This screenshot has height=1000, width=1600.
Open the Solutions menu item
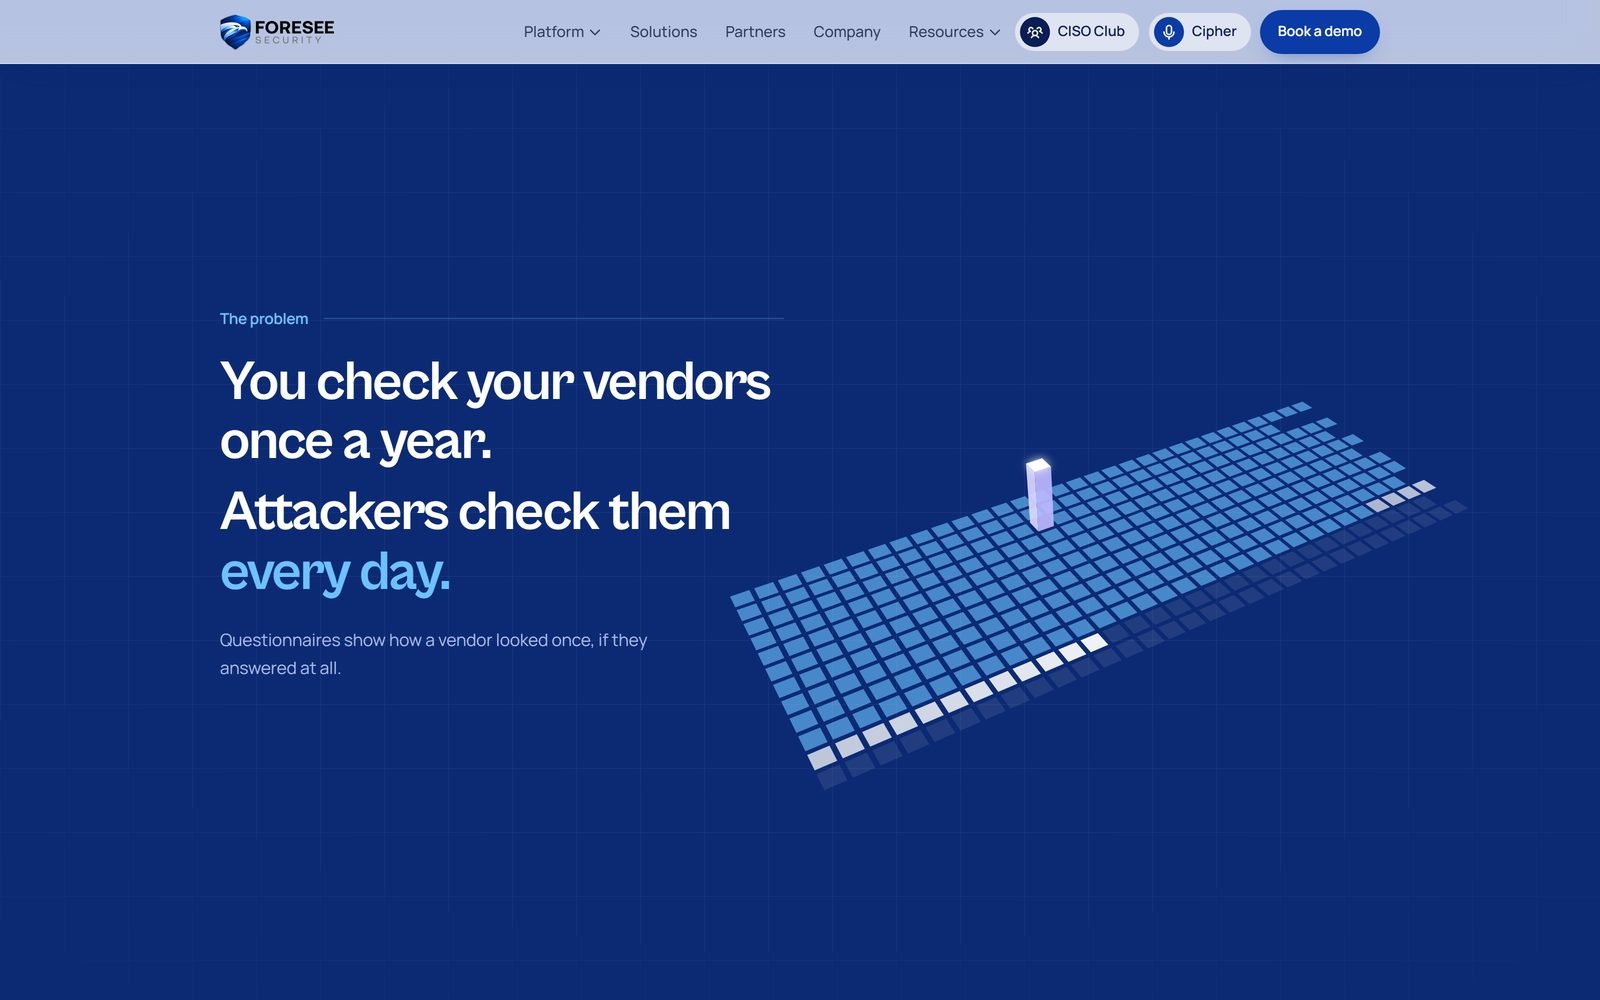pos(663,32)
